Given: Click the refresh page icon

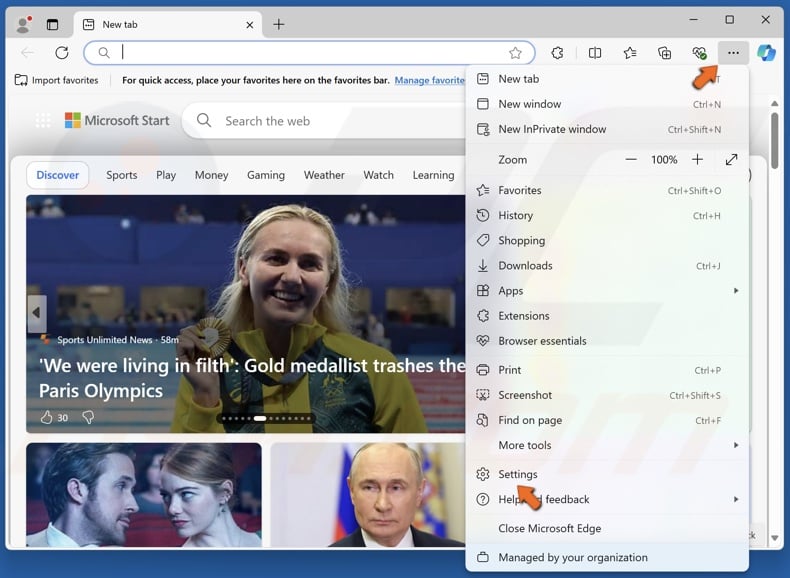Looking at the screenshot, I should 62,53.
